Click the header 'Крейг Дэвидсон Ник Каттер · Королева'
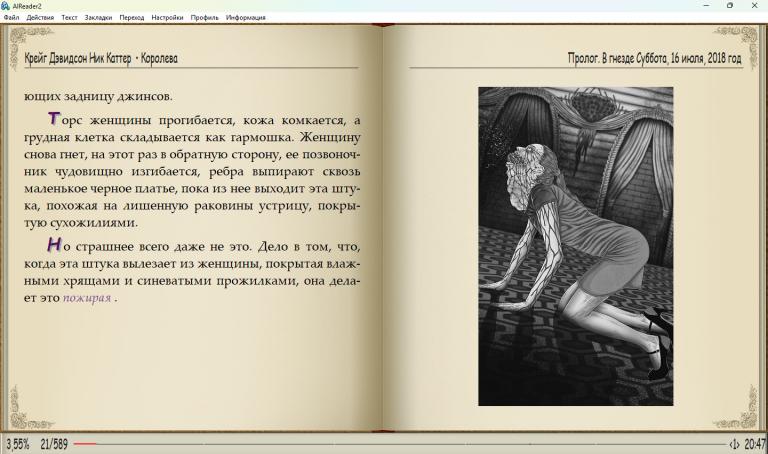Screen dimensions: 768x454 [x=101, y=58]
